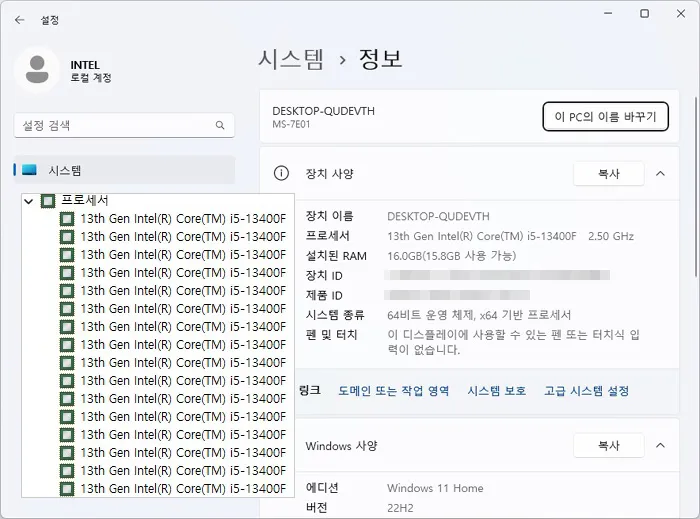Viewport: 700px width, 519px height.
Task: Click the 설정 검색 input field
Action: 124,125
